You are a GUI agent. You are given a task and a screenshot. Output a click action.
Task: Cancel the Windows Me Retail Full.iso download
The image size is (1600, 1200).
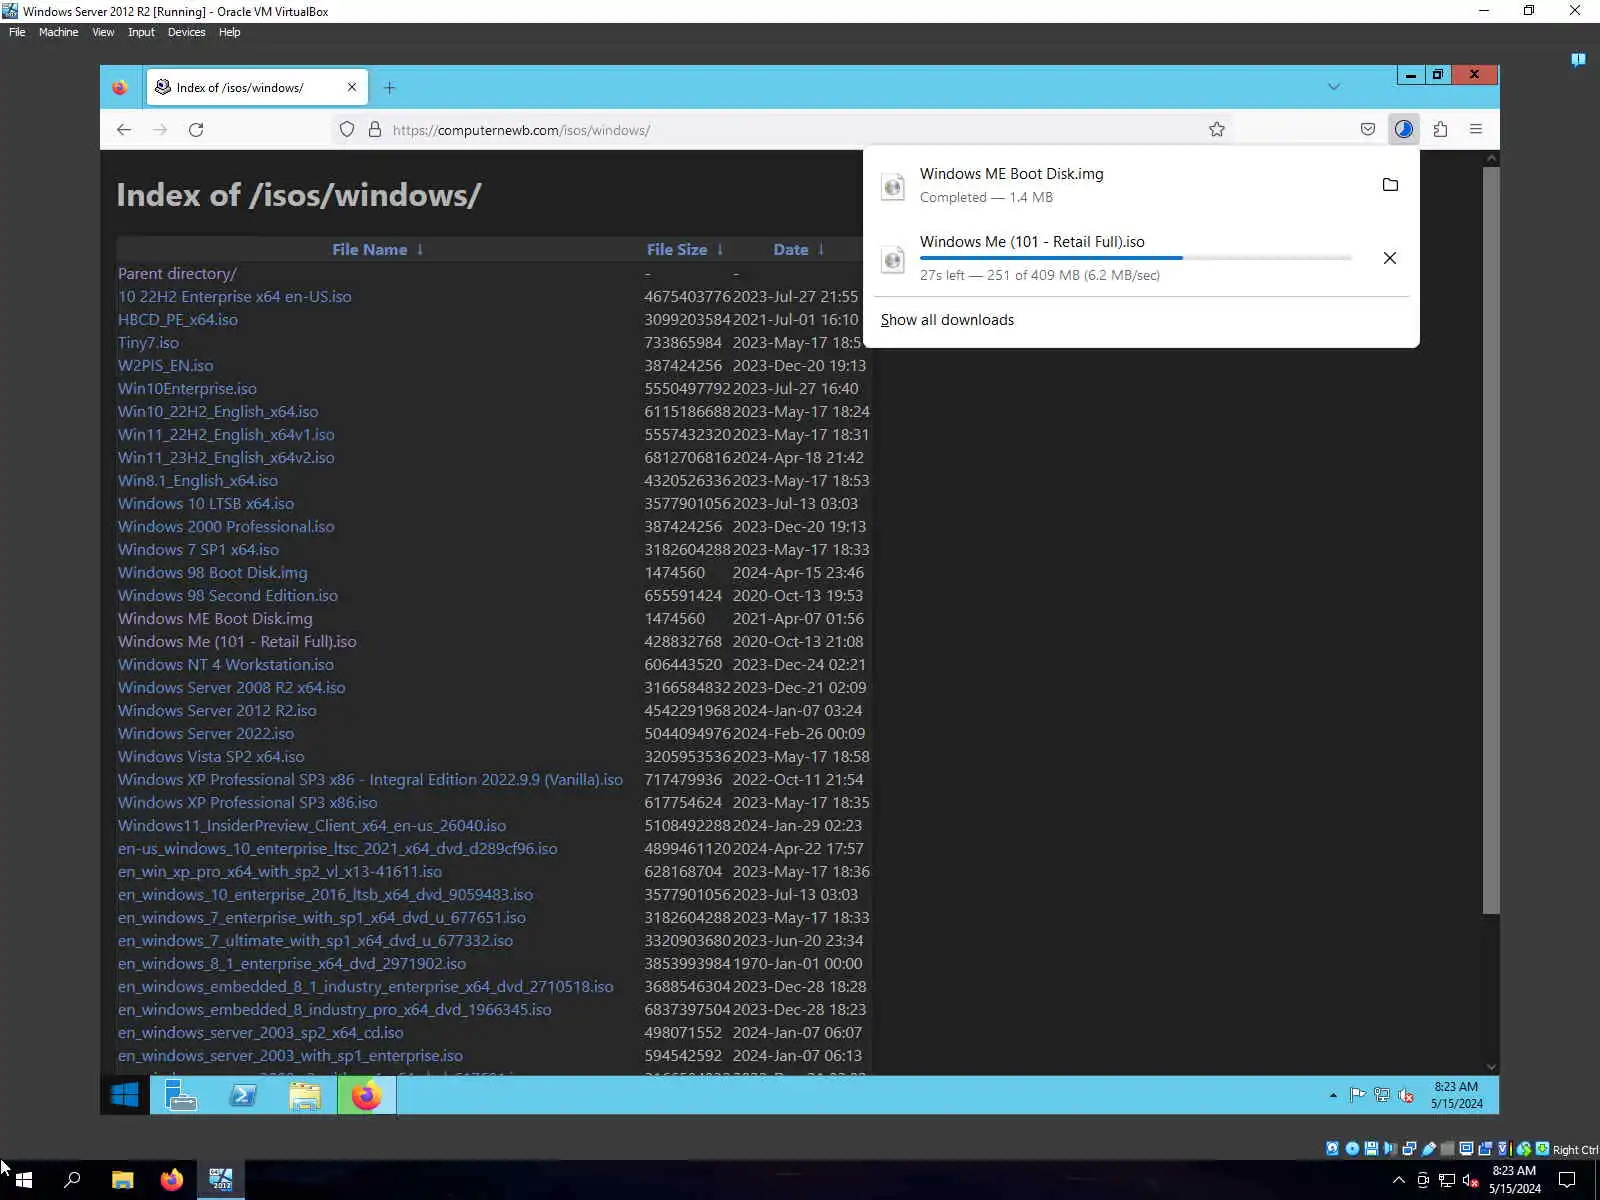coord(1390,258)
